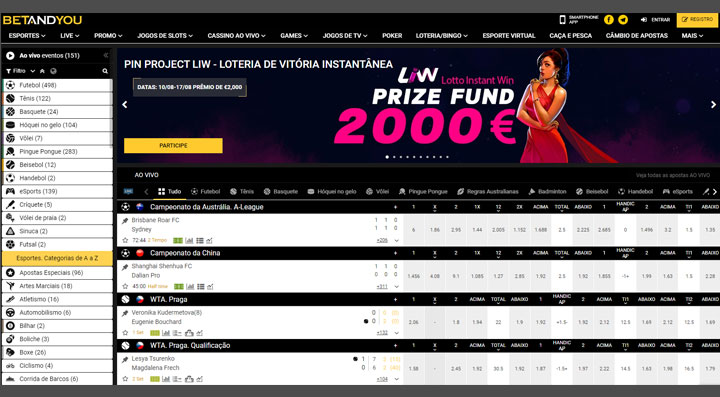This screenshot has height=397, width=720.
Task: Switch to the Tudo sports tab
Action: point(169,192)
